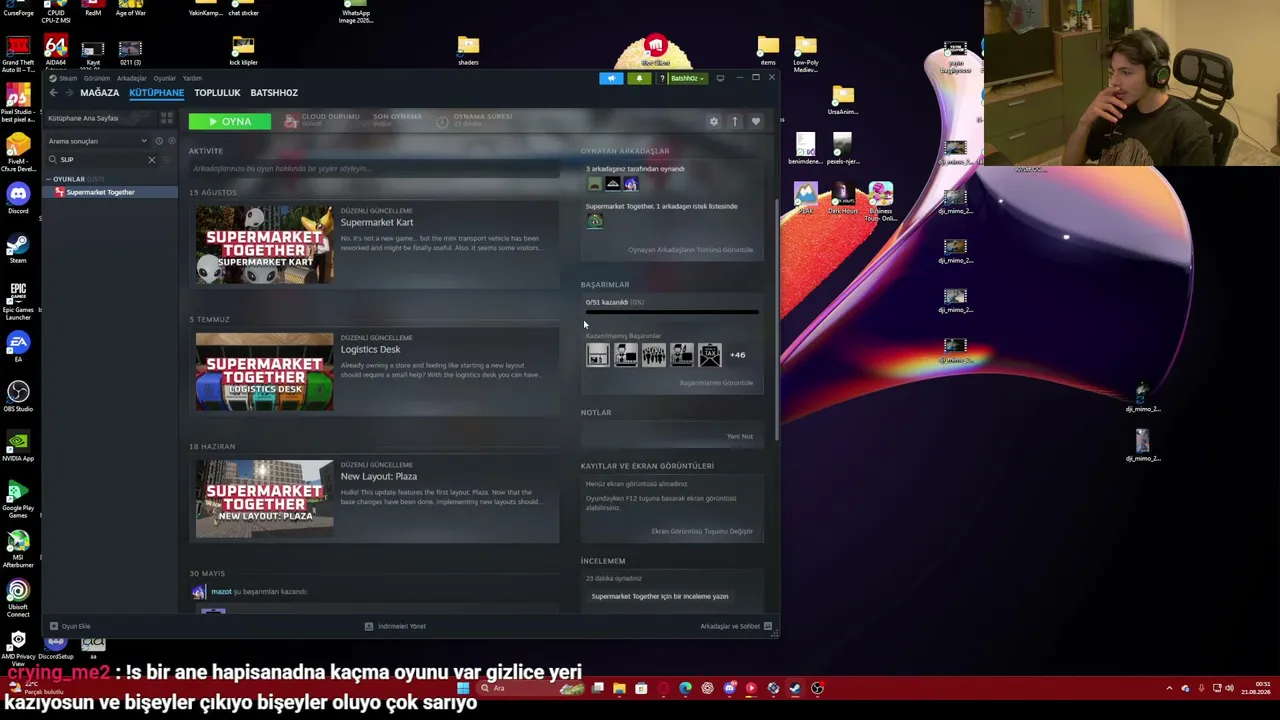
Task: Expand the Batshh0z account dropdown
Action: [686, 78]
